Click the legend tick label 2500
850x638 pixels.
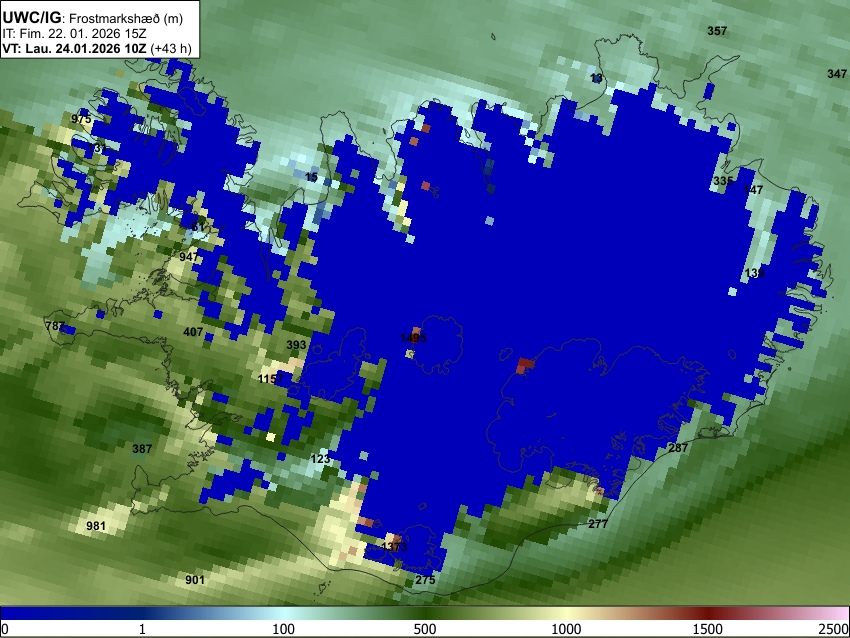[x=835, y=629]
